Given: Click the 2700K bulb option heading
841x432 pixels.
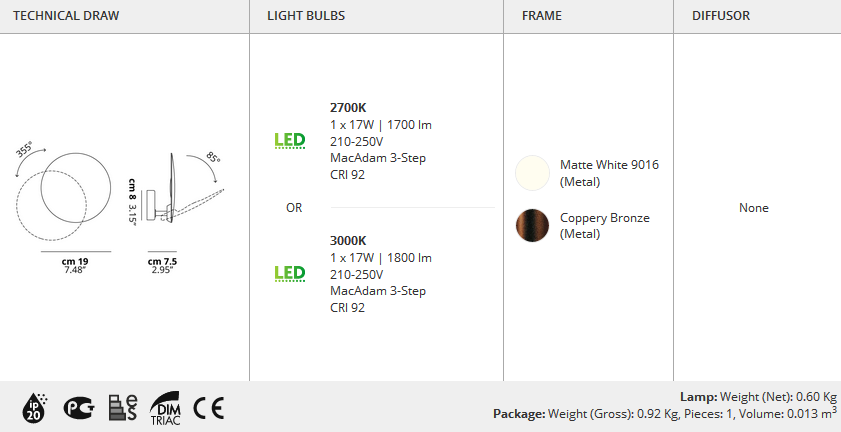Looking at the screenshot, I should click(x=348, y=107).
